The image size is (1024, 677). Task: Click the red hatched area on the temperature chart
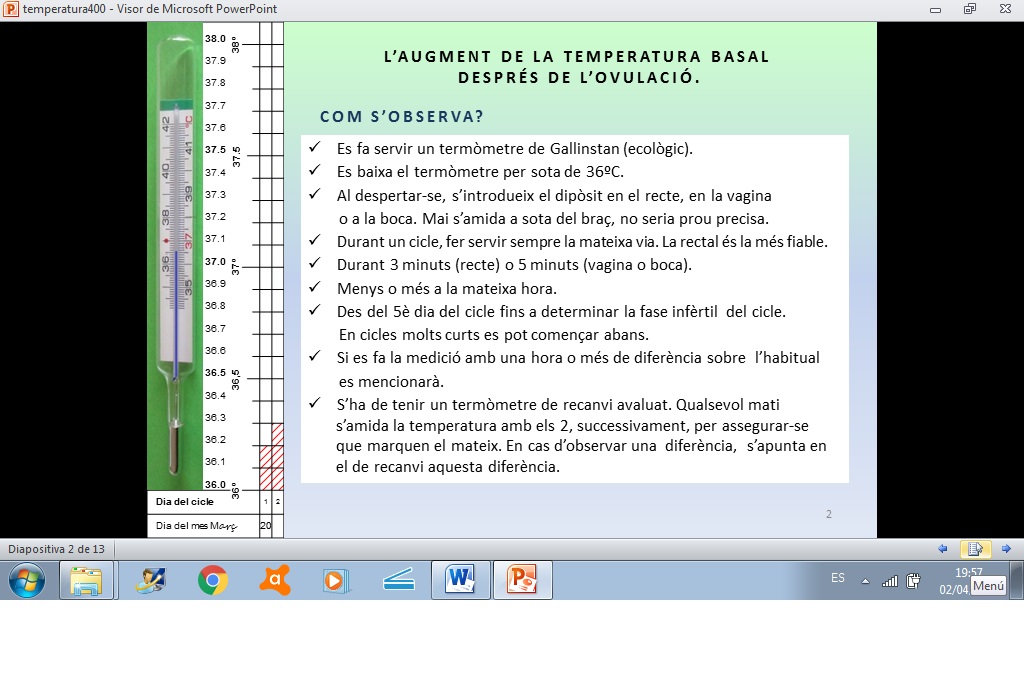coord(272,457)
